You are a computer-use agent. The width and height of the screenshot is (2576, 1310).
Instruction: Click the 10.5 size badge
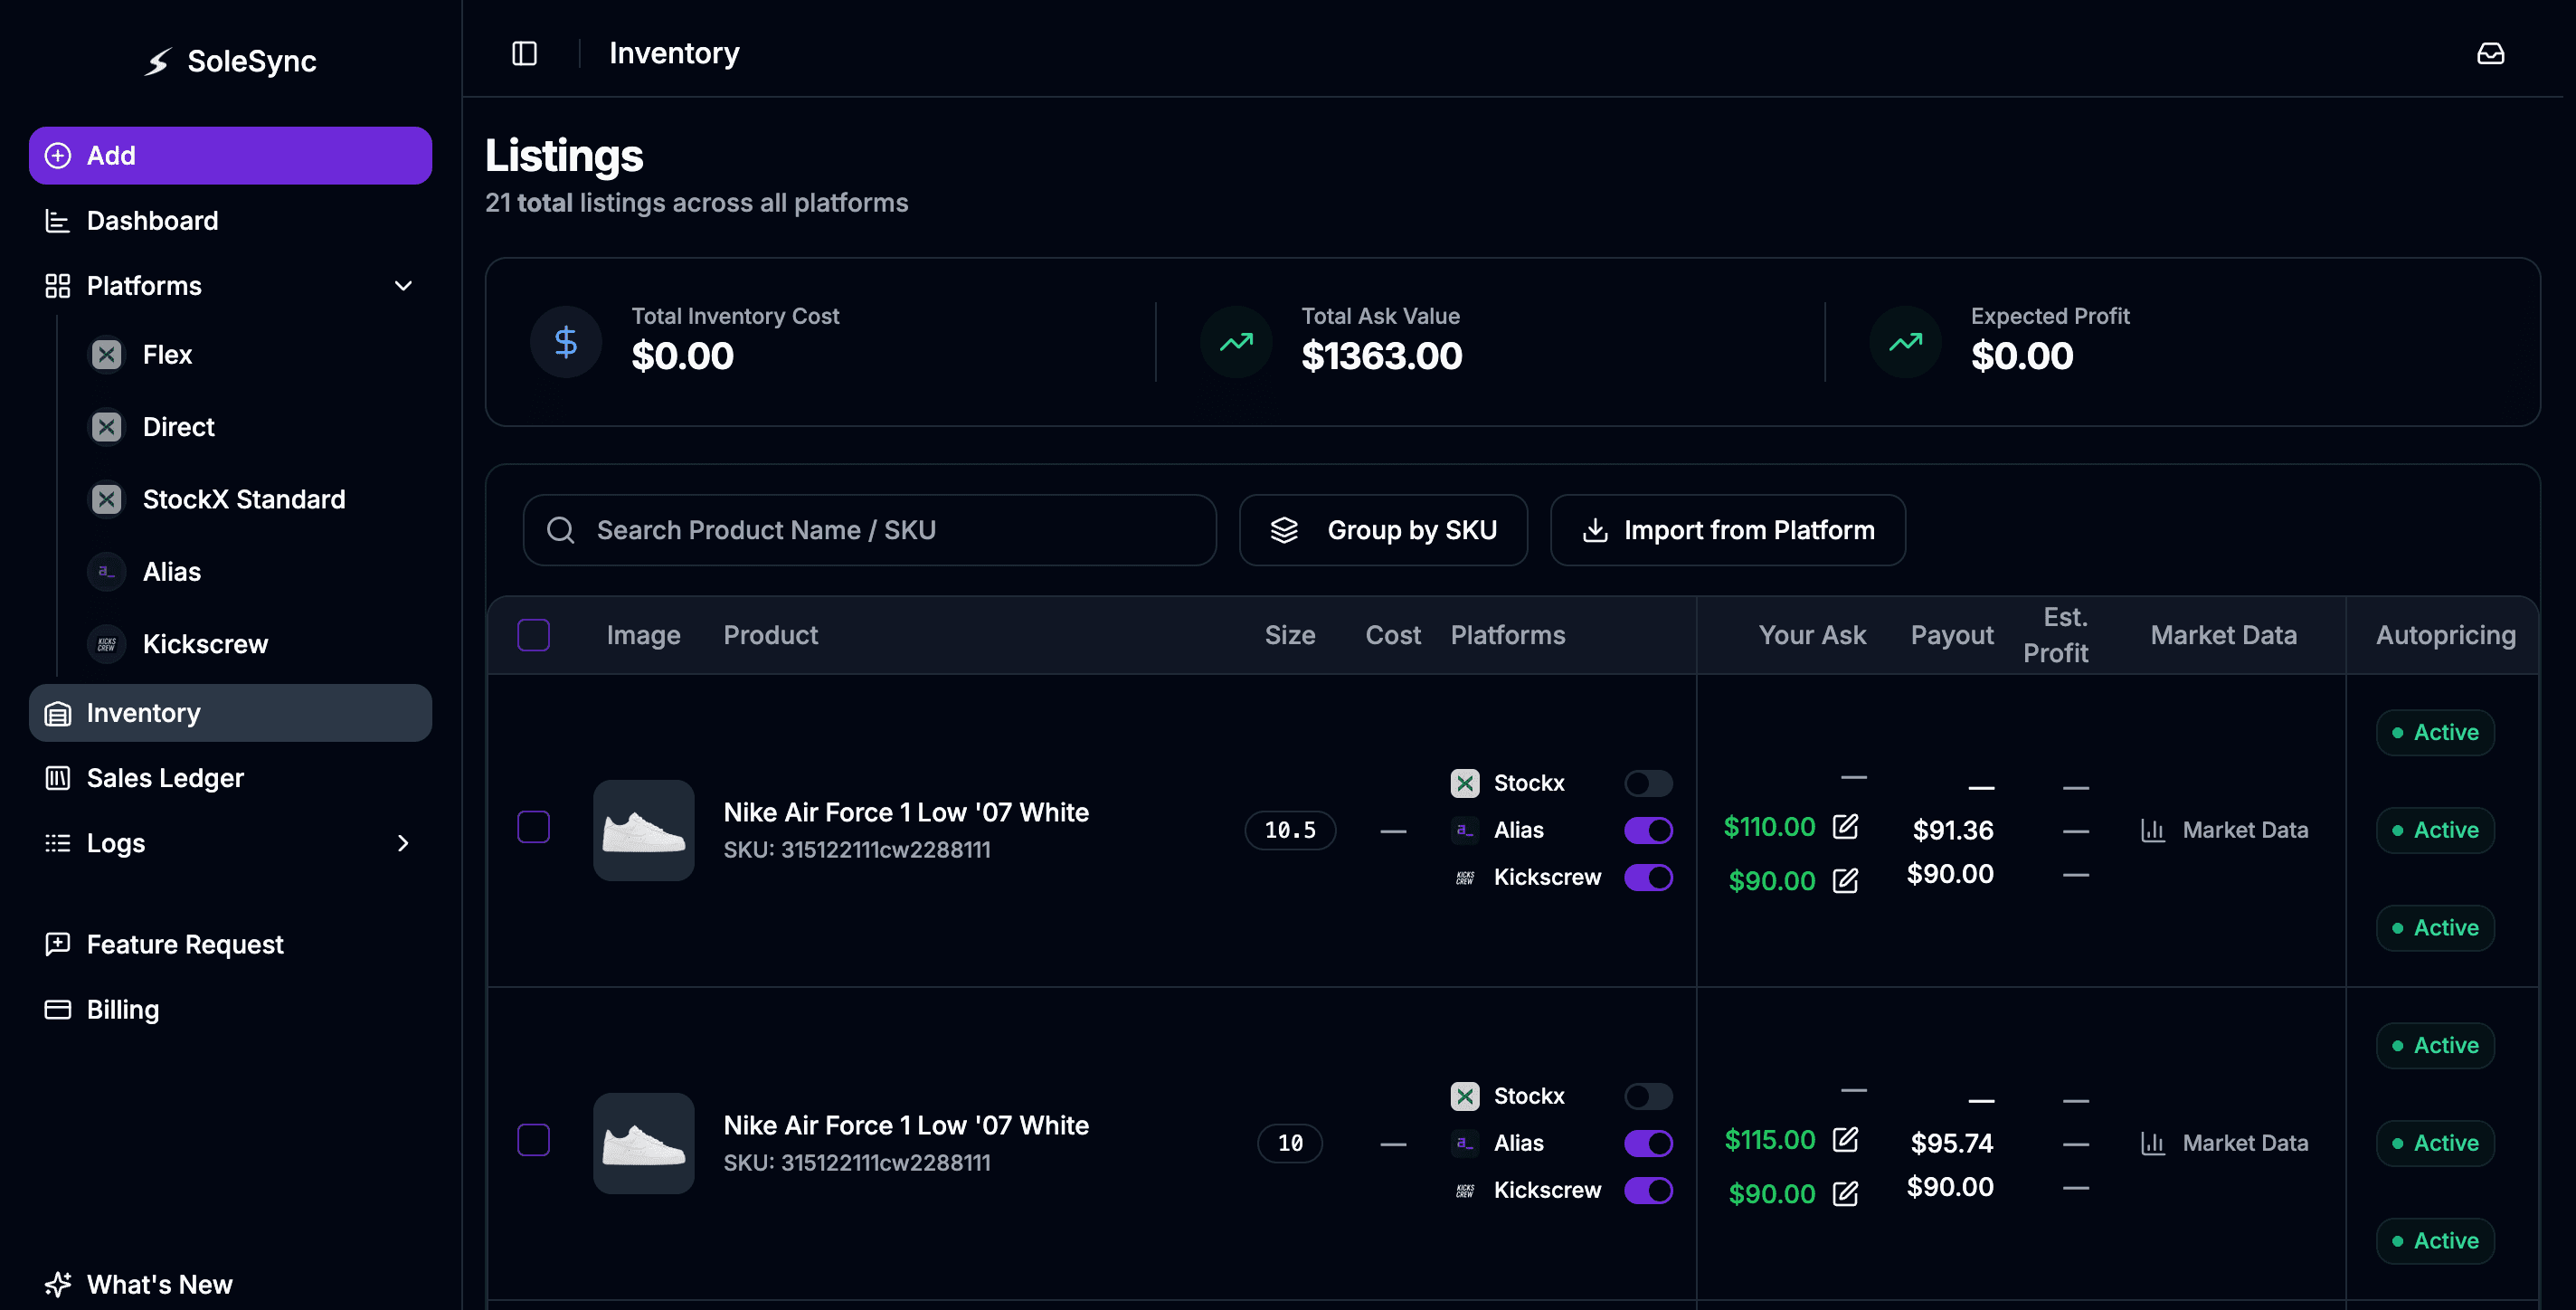coord(1290,830)
